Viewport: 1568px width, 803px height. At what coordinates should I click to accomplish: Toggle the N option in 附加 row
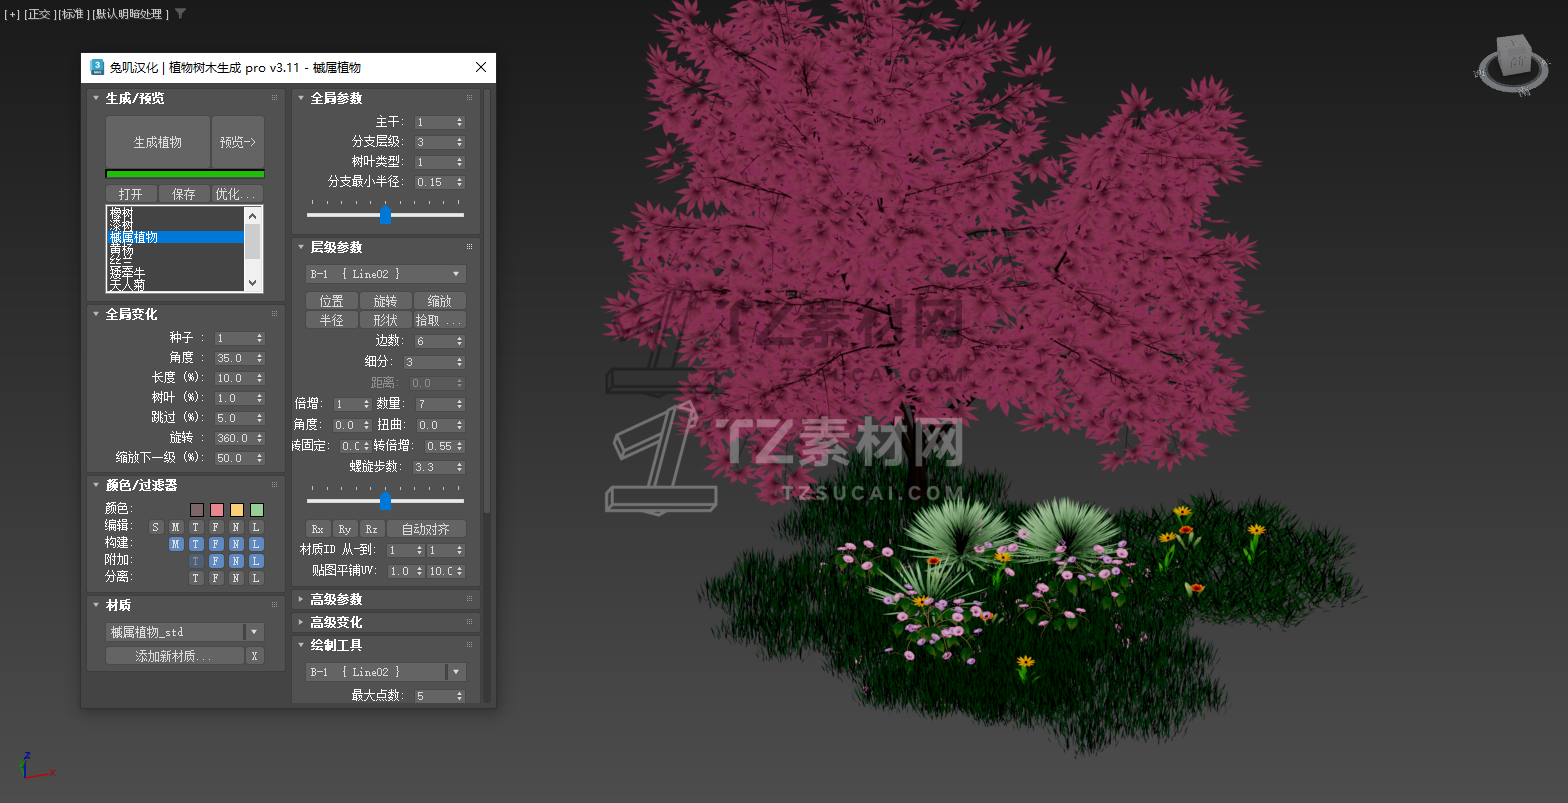point(236,561)
